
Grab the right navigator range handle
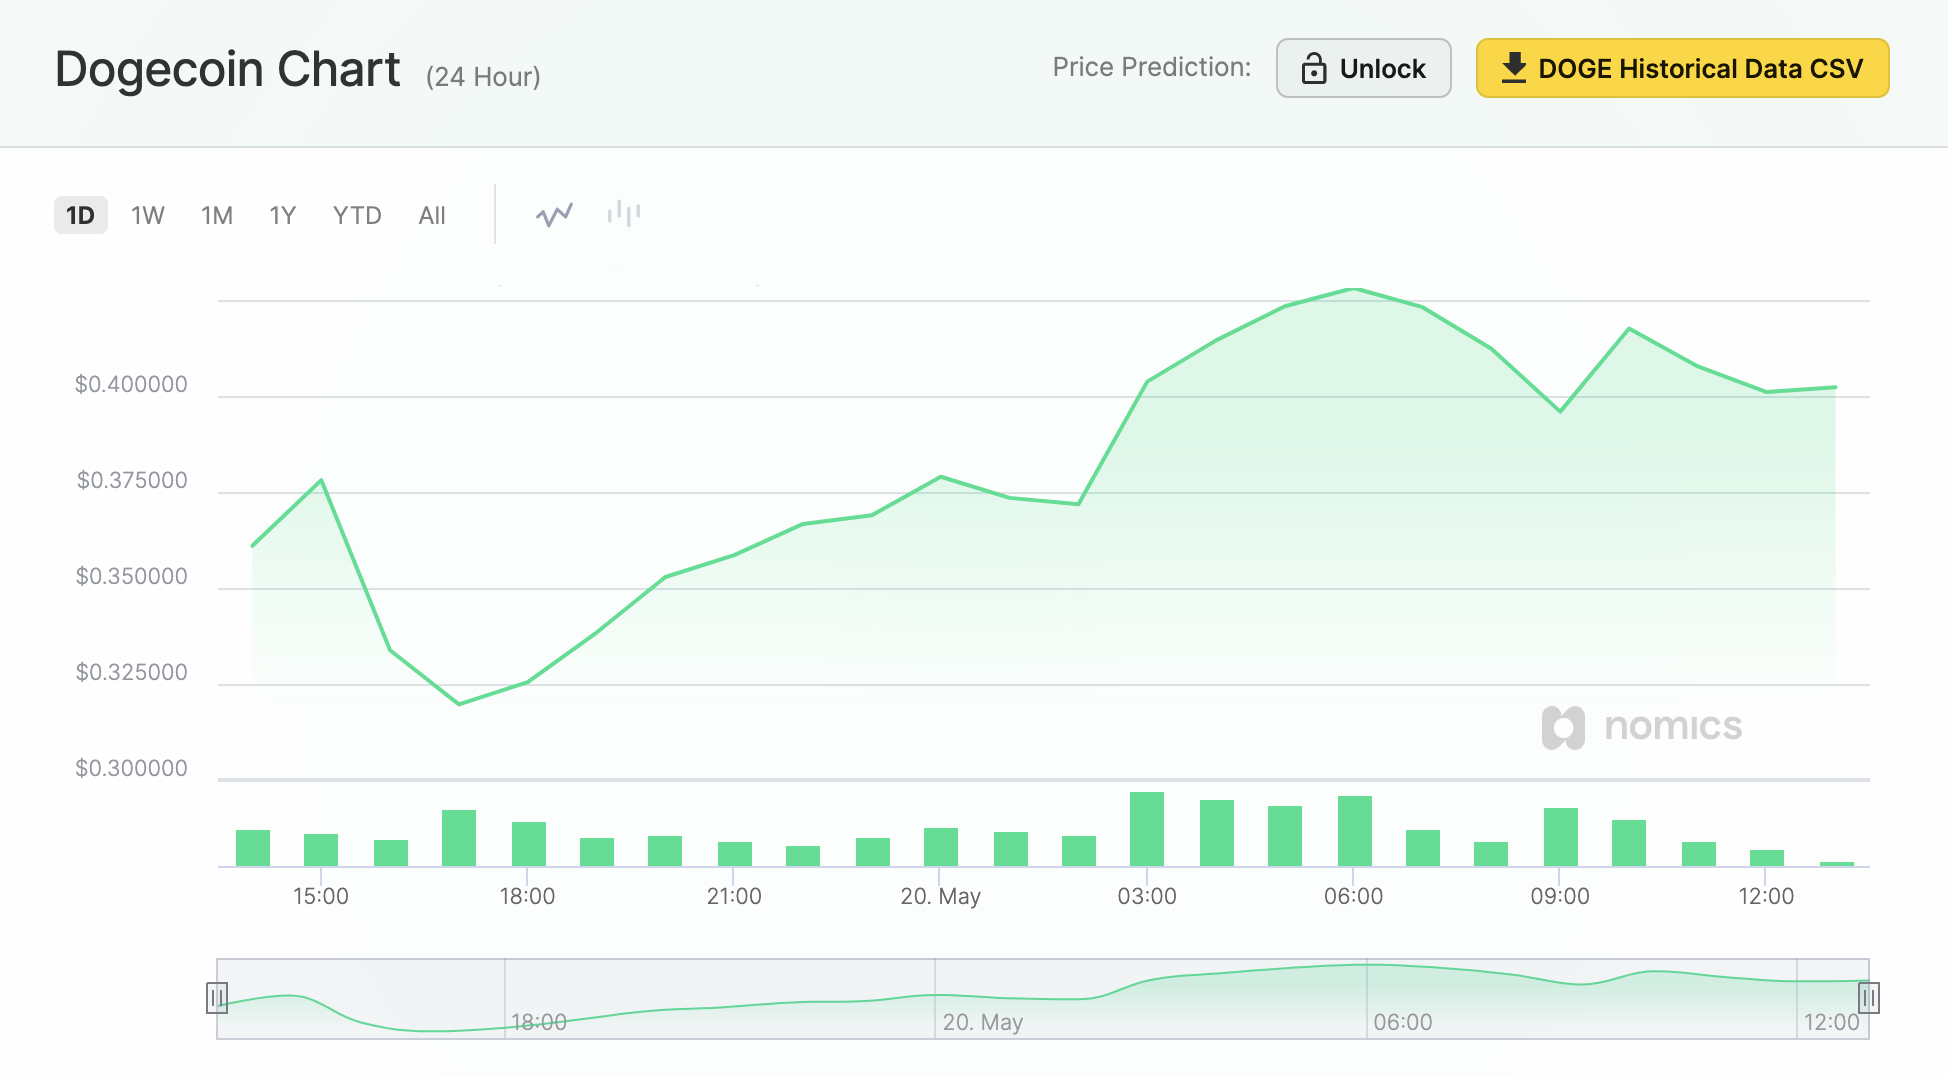[x=1869, y=998]
